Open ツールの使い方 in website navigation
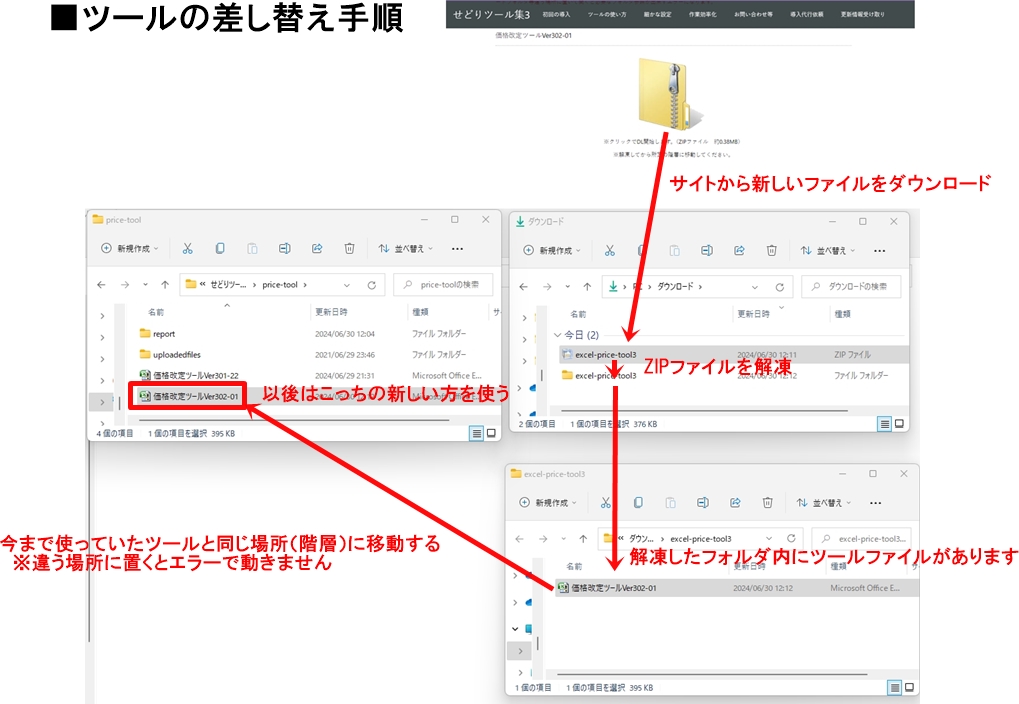The height and width of the screenshot is (704, 1019). [607, 16]
